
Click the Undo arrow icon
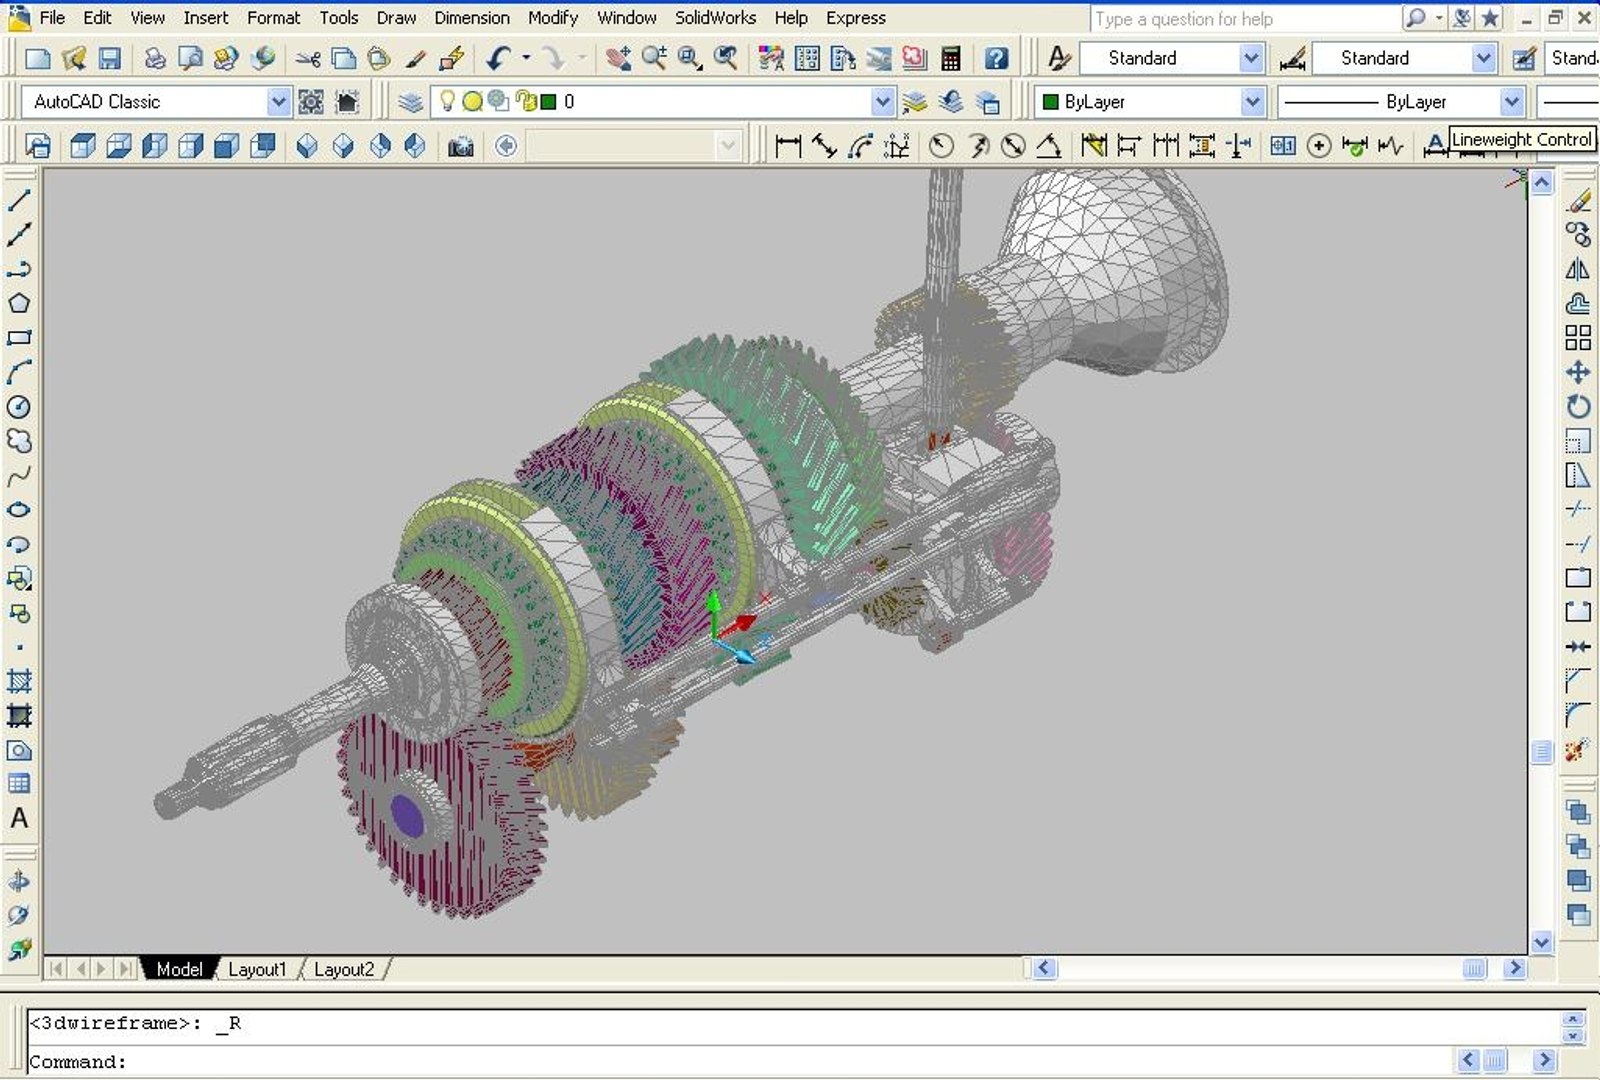(499, 59)
